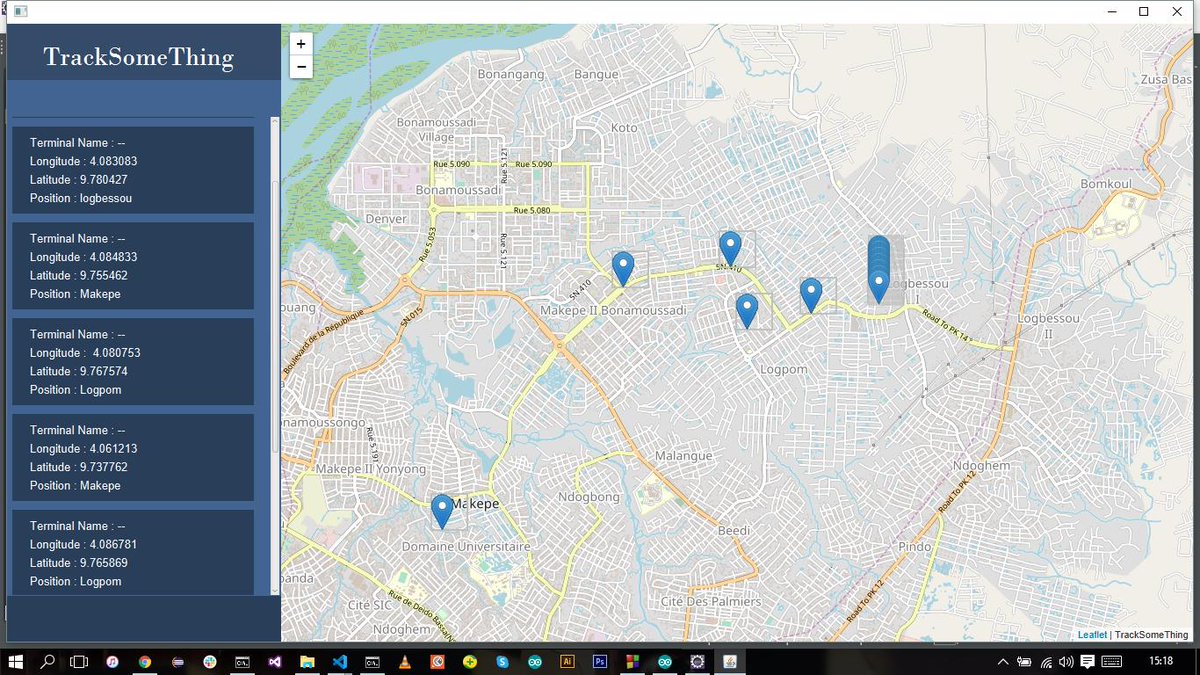Zoom out on the map
Viewport: 1200px width, 675px height.
[301, 66]
